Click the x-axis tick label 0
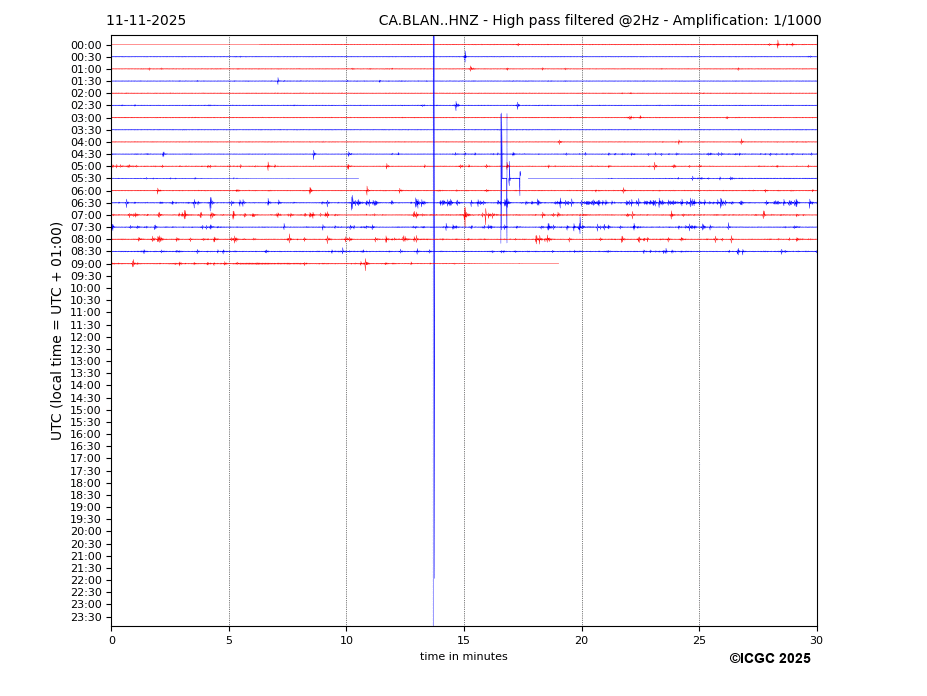 (x=112, y=640)
